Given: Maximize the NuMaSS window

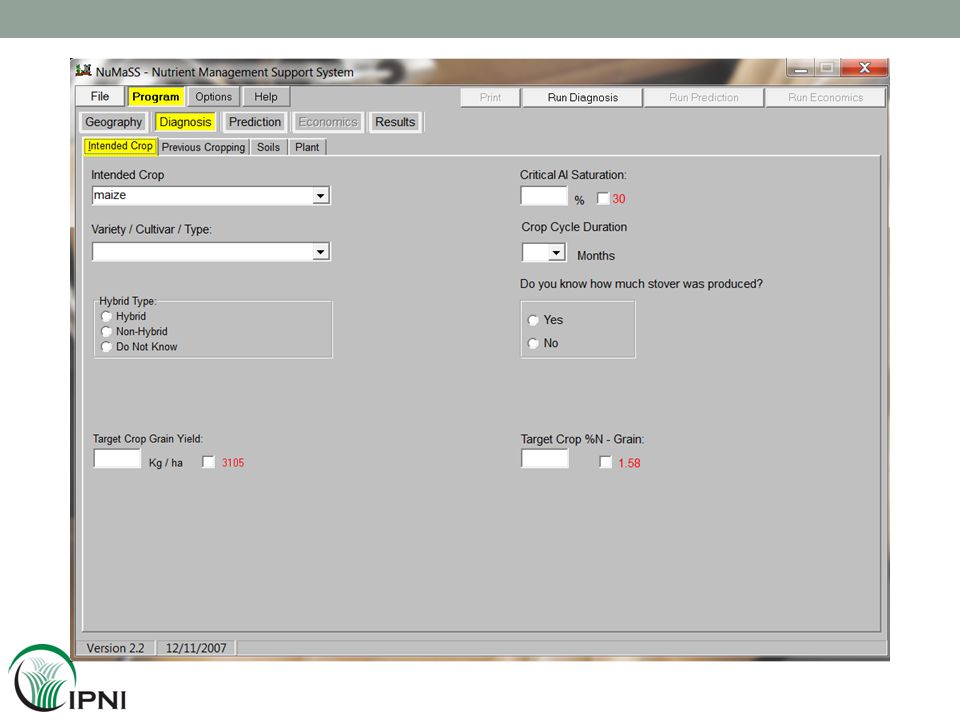Looking at the screenshot, I should (x=827, y=69).
